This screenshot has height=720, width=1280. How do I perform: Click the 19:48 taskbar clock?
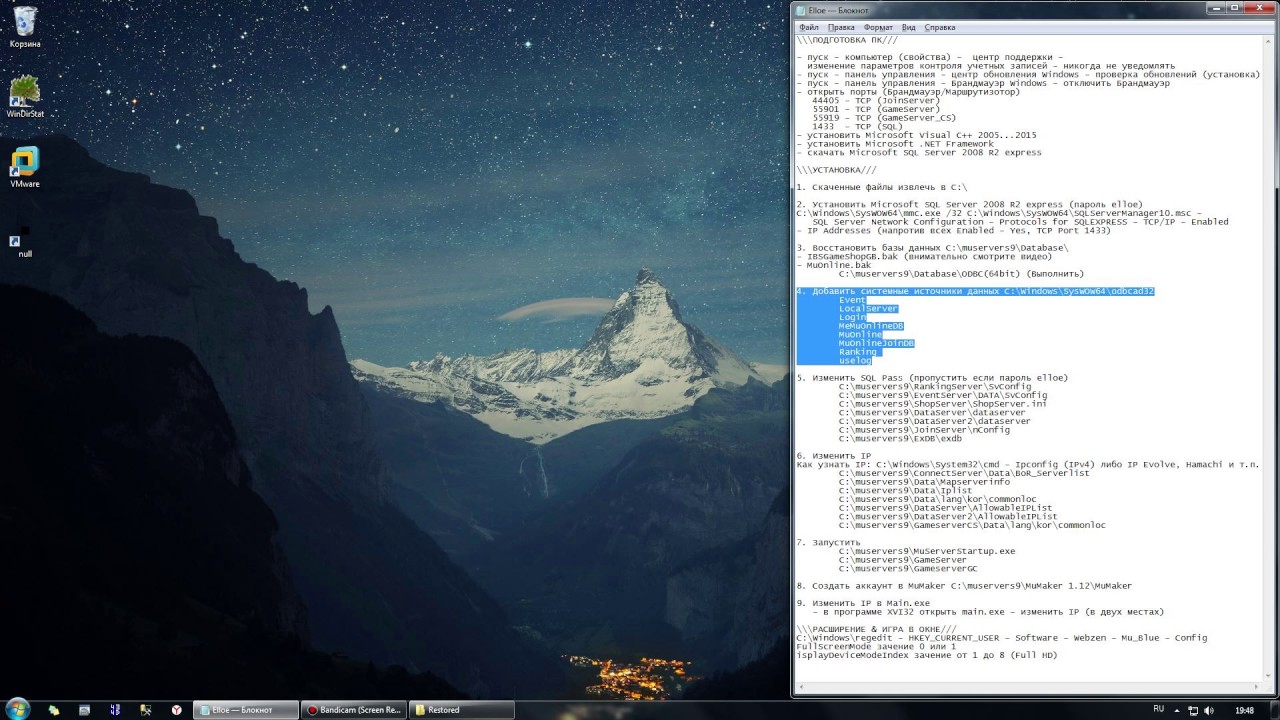[x=1244, y=710]
